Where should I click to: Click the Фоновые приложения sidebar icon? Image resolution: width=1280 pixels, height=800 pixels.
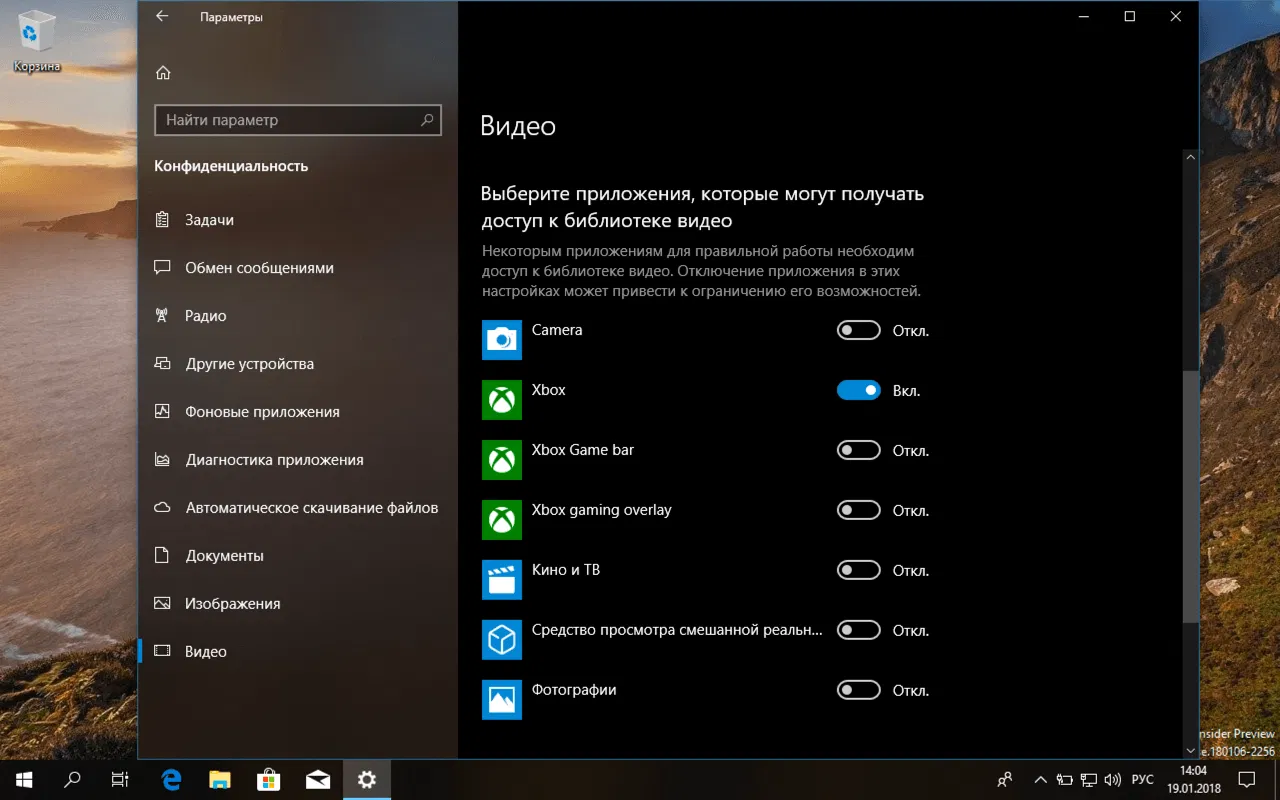coord(163,411)
